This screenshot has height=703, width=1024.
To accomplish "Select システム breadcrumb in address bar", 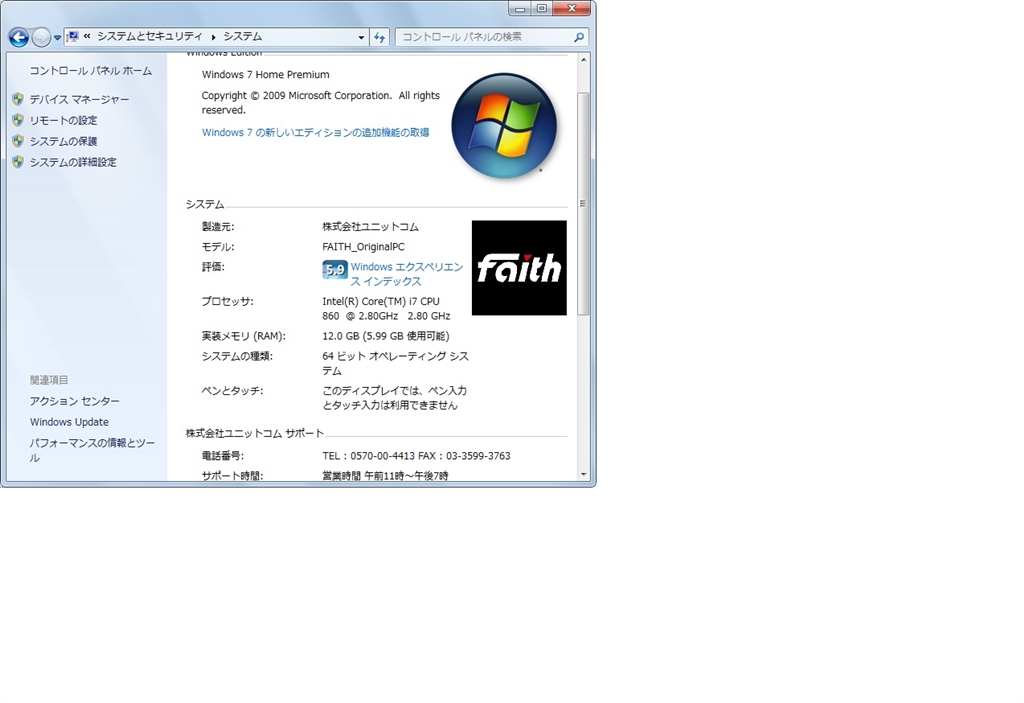I will click(x=243, y=37).
